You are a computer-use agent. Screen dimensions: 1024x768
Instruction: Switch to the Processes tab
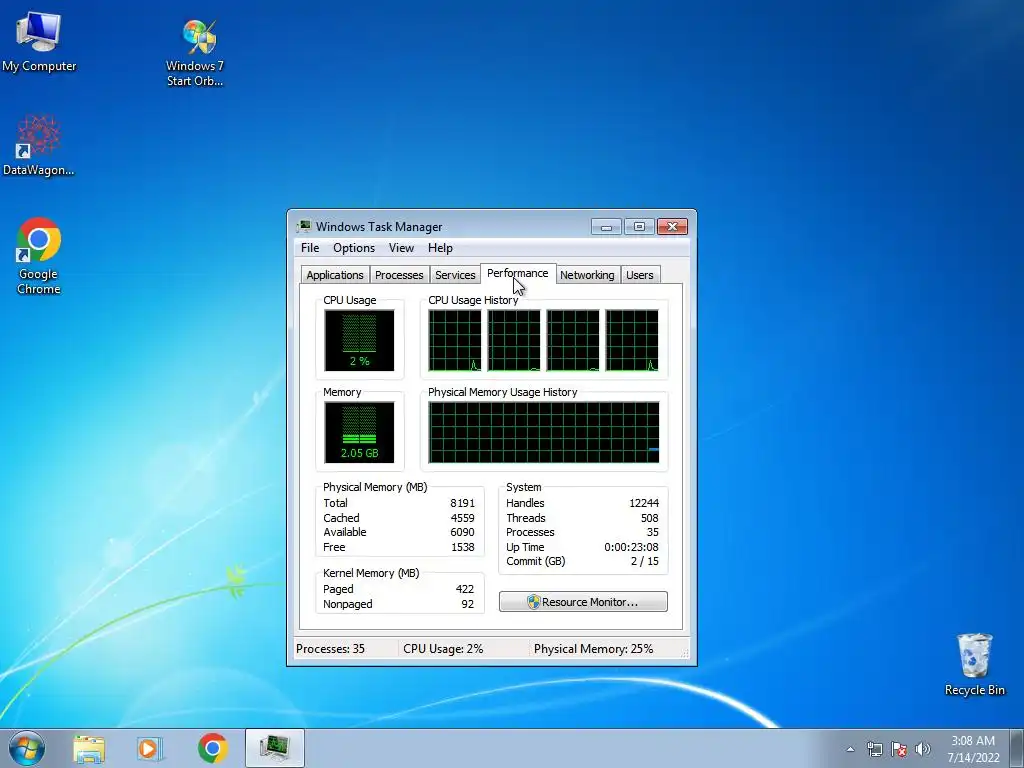point(399,275)
